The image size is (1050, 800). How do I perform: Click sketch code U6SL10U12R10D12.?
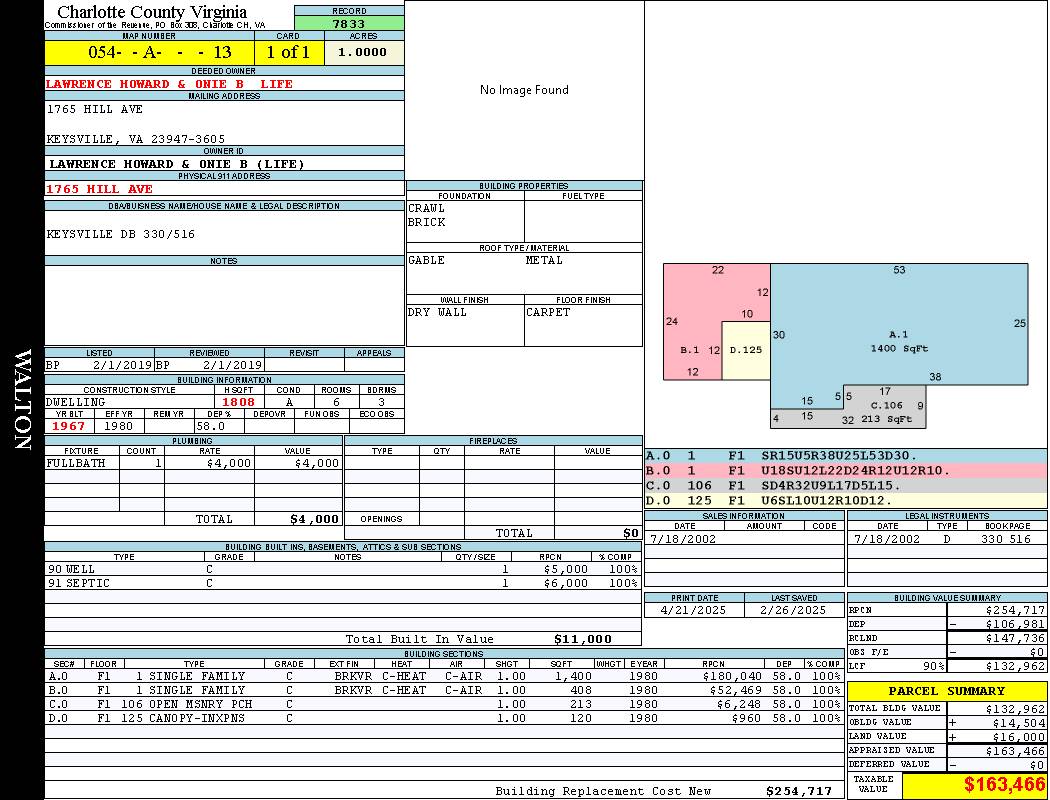[827, 501]
